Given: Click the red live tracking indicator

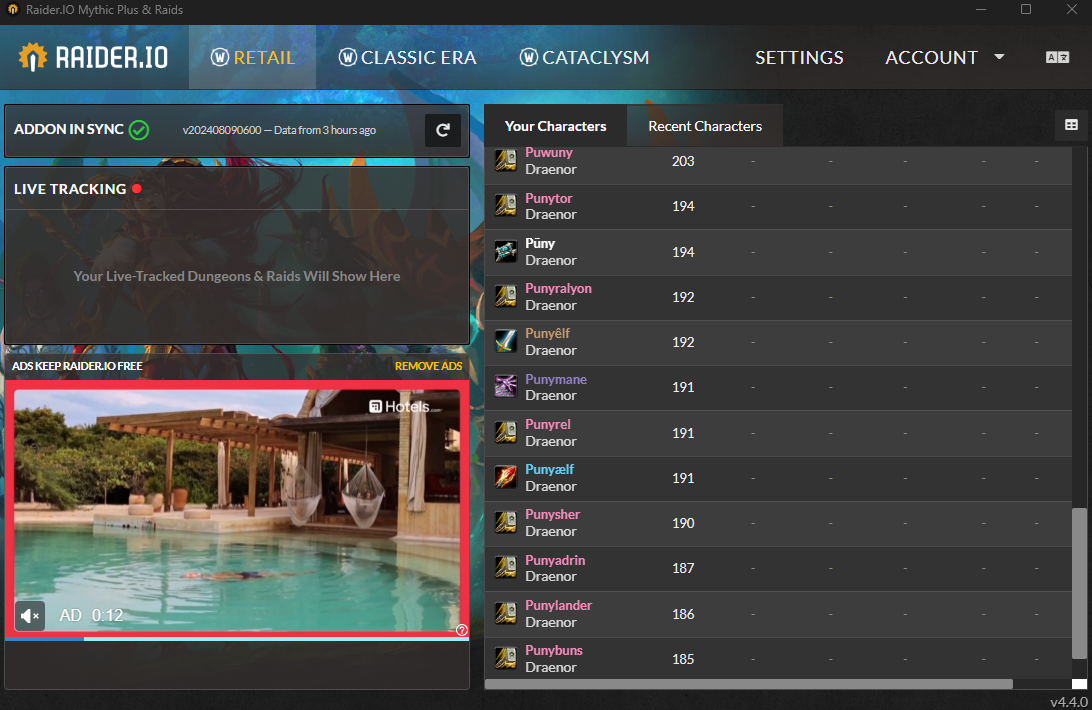Looking at the screenshot, I should click(x=137, y=188).
